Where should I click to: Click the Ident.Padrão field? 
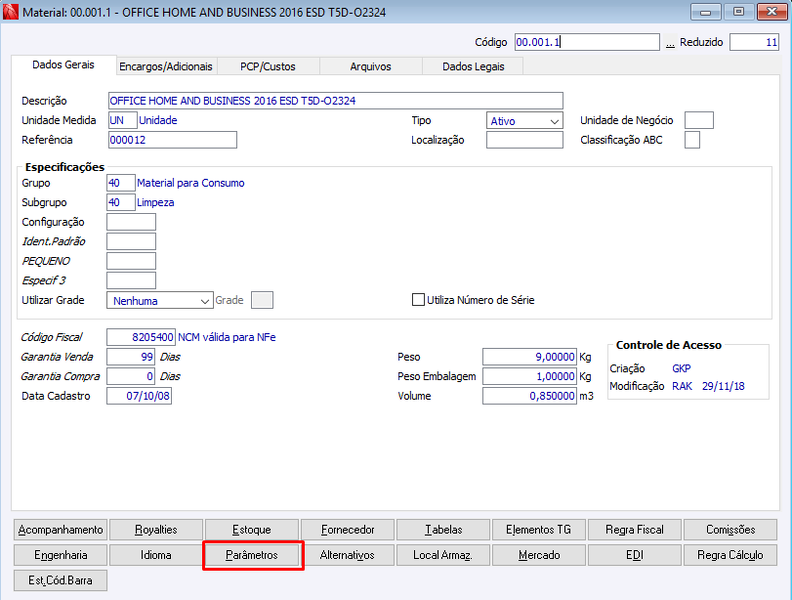coord(131,241)
